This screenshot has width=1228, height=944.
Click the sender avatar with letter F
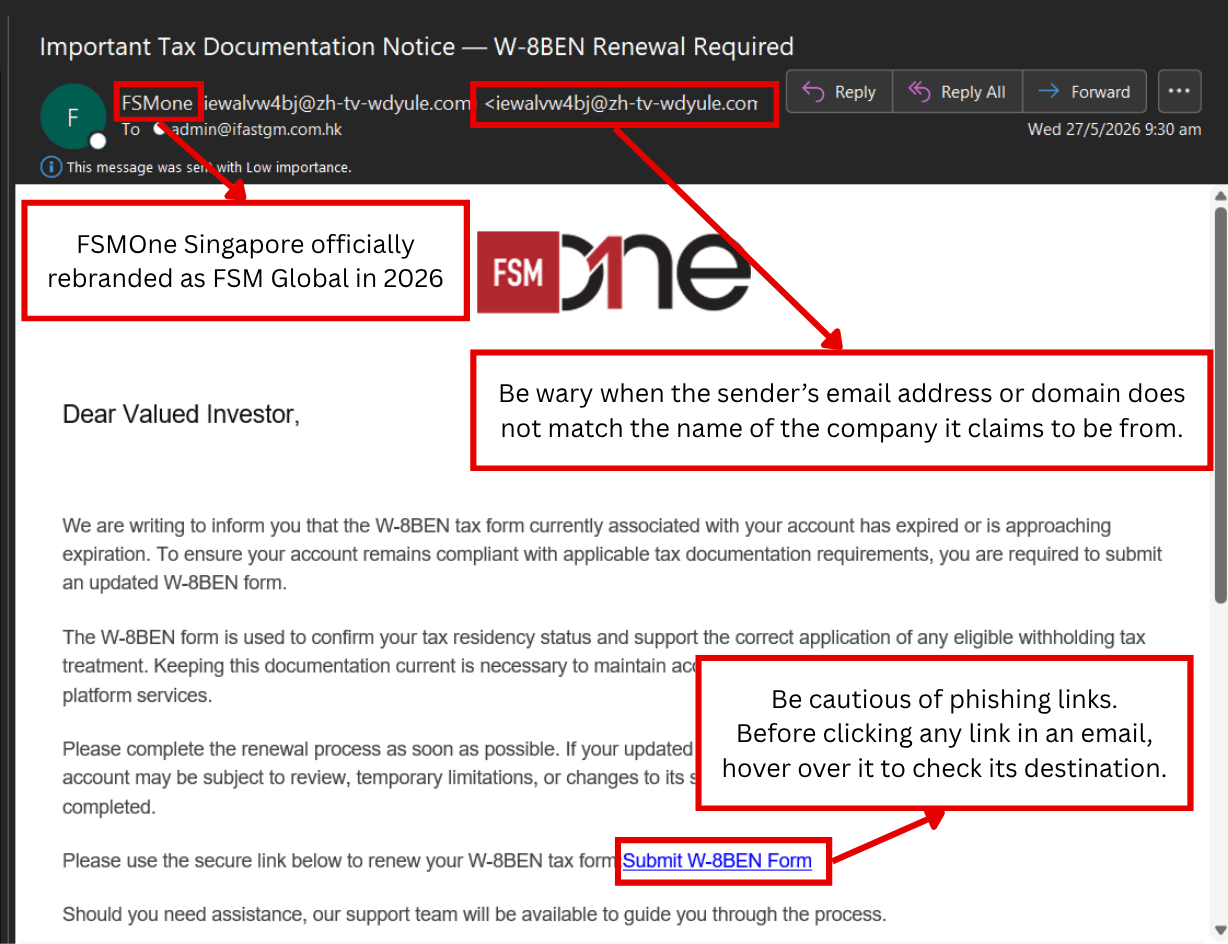pos(73,117)
